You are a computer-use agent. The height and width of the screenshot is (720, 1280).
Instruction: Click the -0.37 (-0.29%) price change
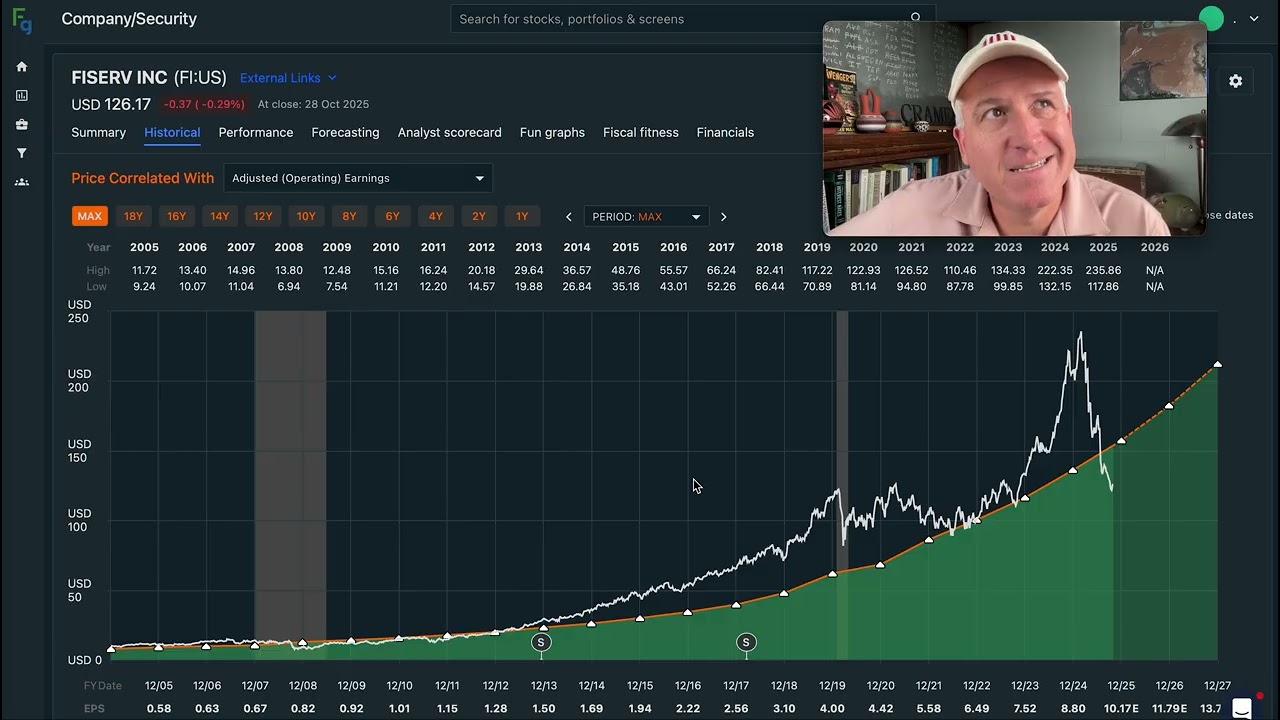(x=204, y=104)
